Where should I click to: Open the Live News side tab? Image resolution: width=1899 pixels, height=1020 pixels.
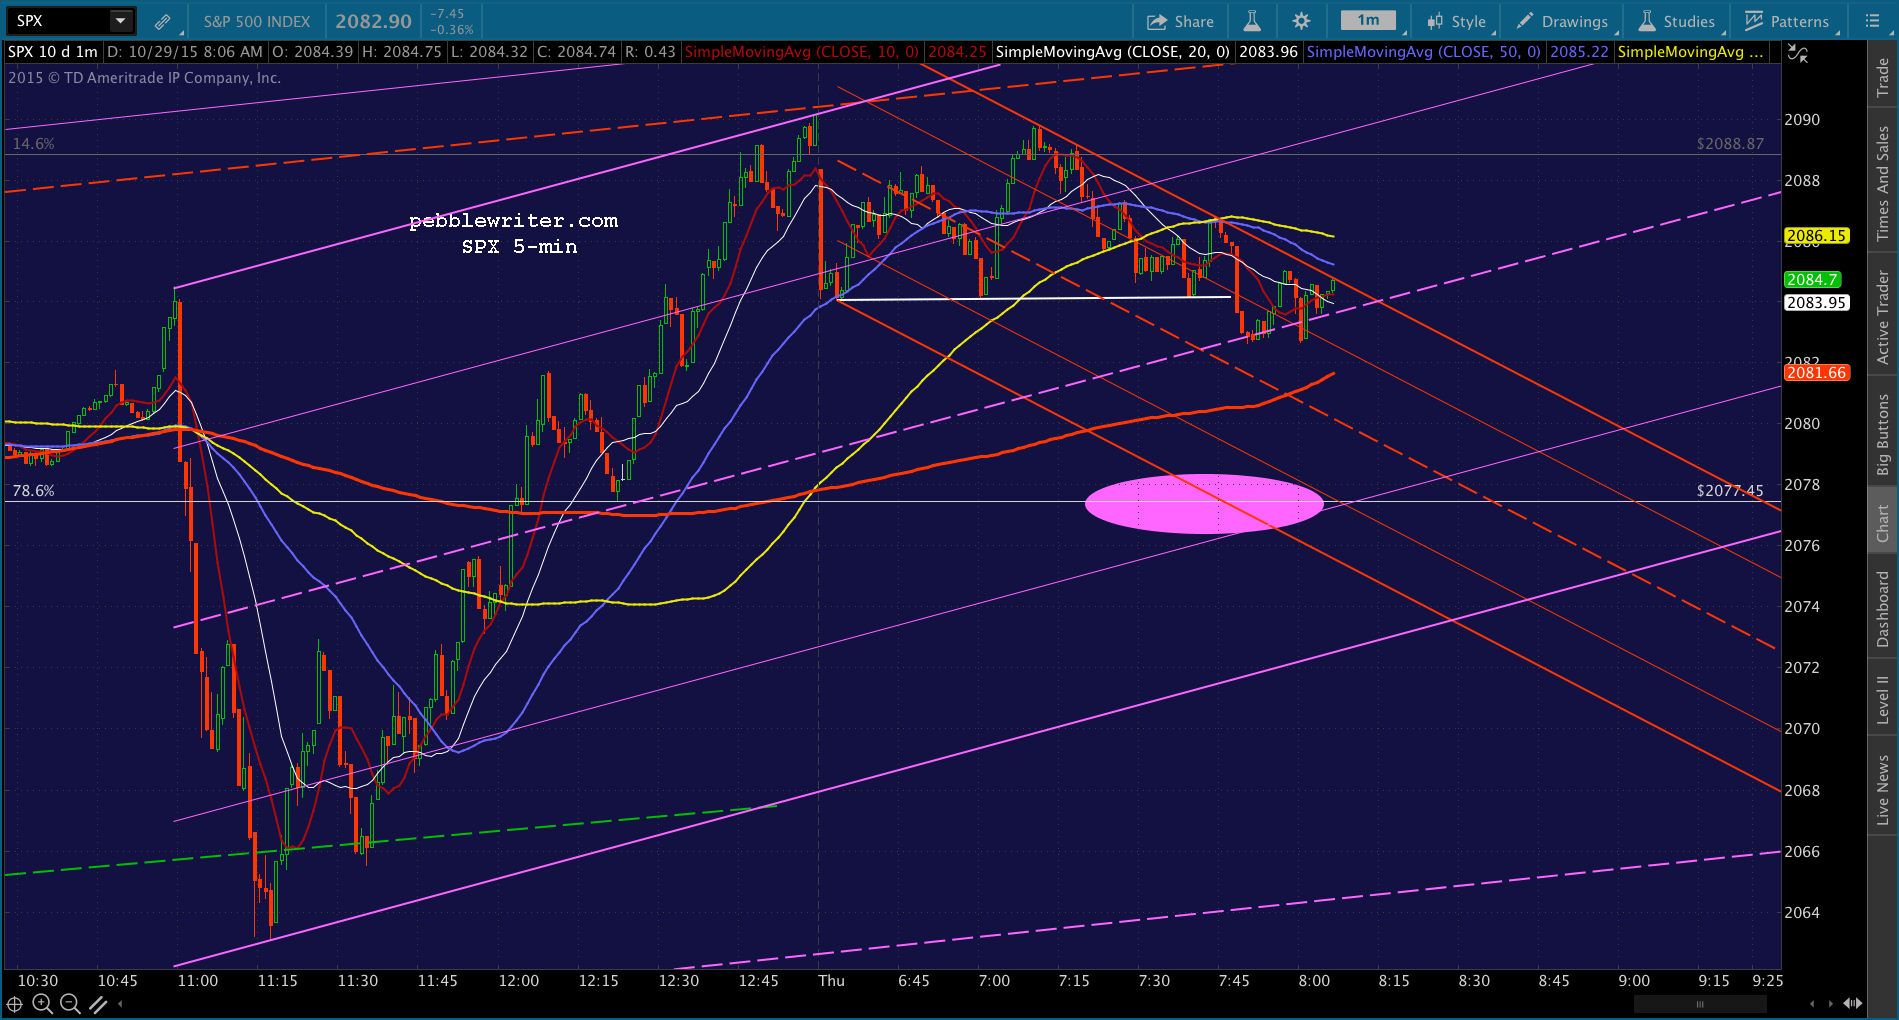1883,790
